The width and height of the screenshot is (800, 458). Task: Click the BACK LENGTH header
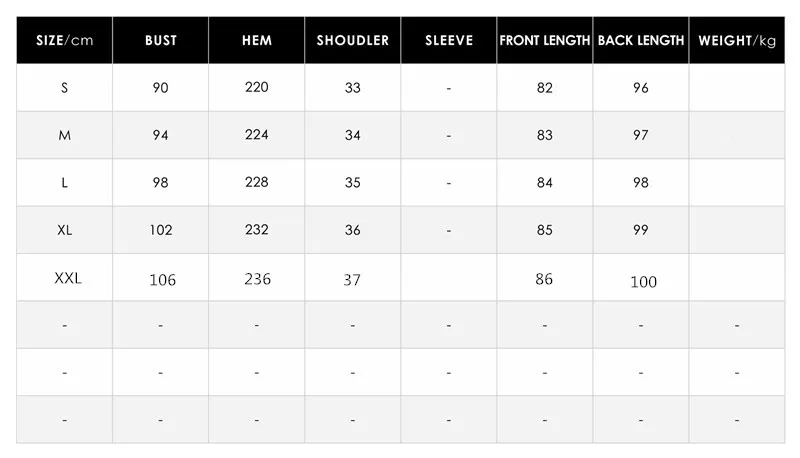click(x=641, y=40)
